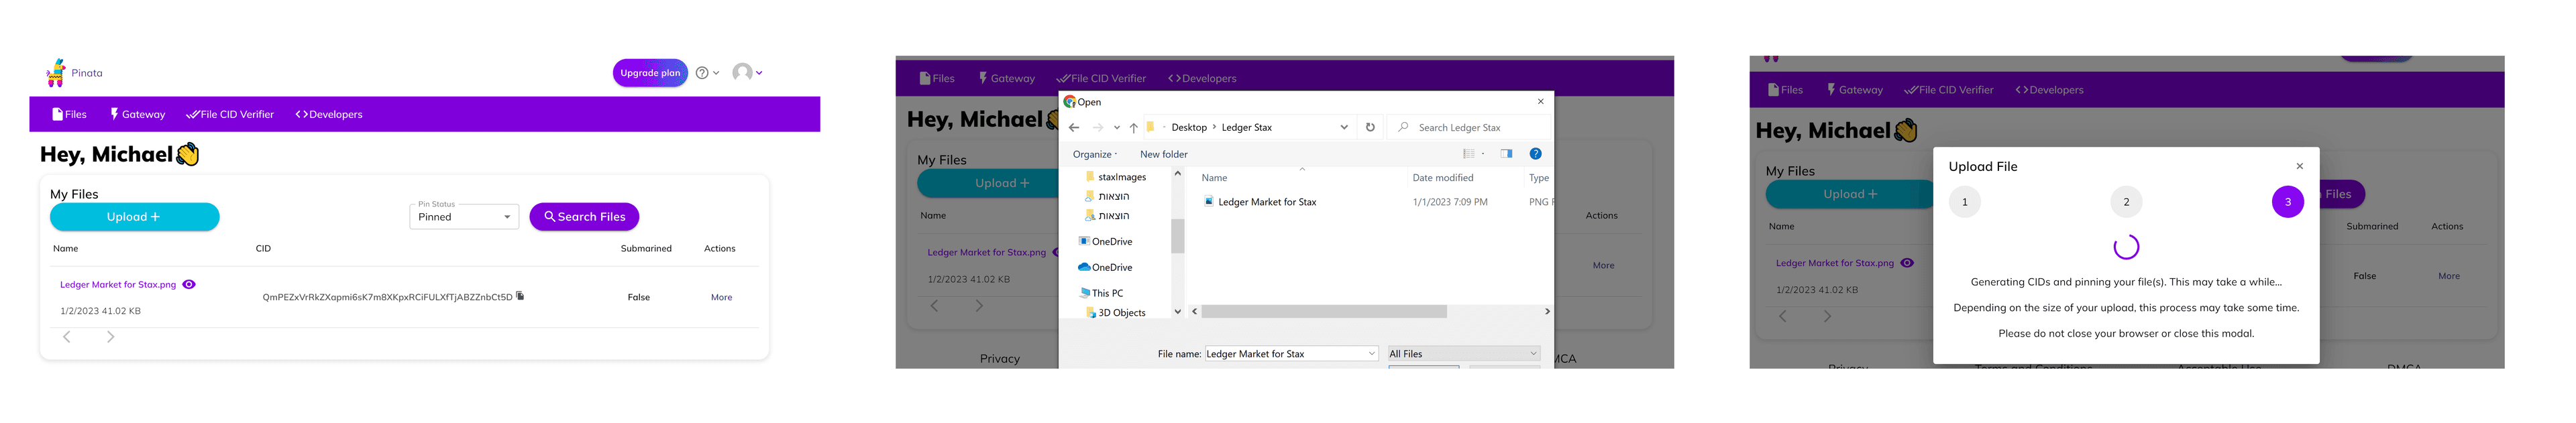Click step 3 purple circle in the Upload File modal
This screenshot has width=2576, height=423.
tap(2287, 202)
